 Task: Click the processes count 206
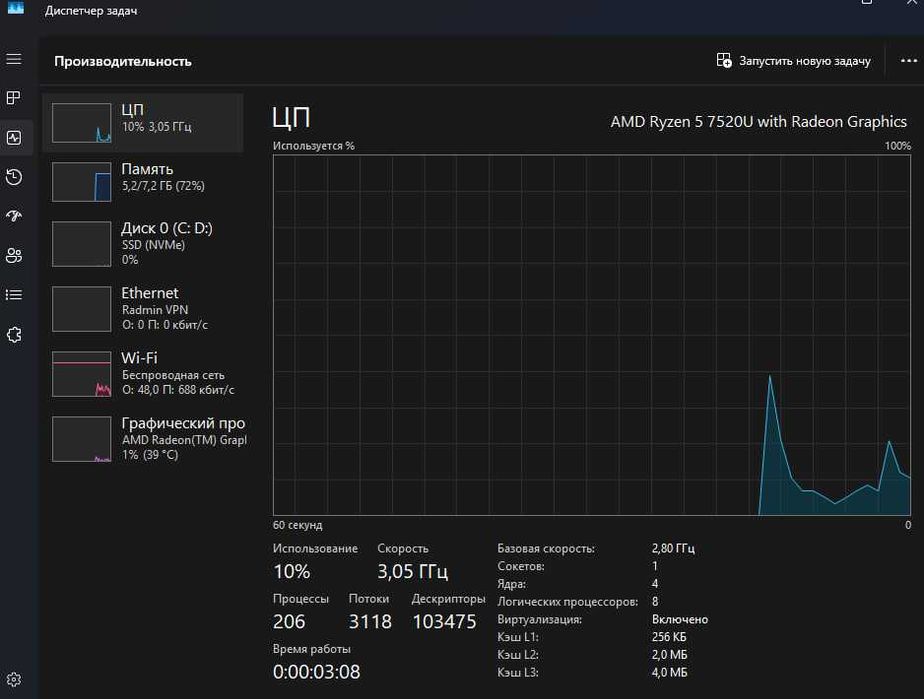[x=289, y=622]
